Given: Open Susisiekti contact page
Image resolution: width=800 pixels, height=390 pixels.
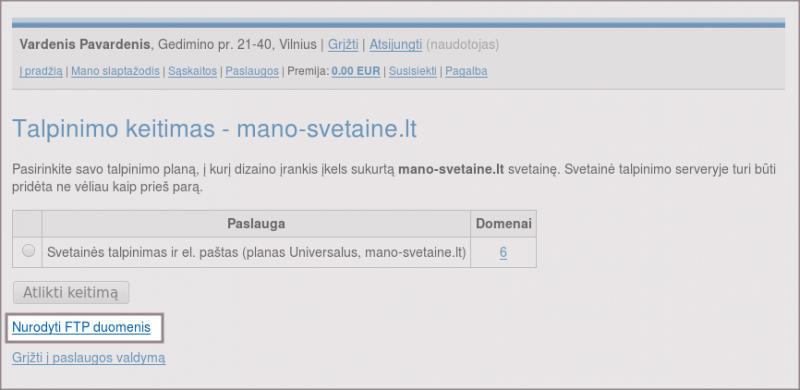Looking at the screenshot, I should pos(413,71).
